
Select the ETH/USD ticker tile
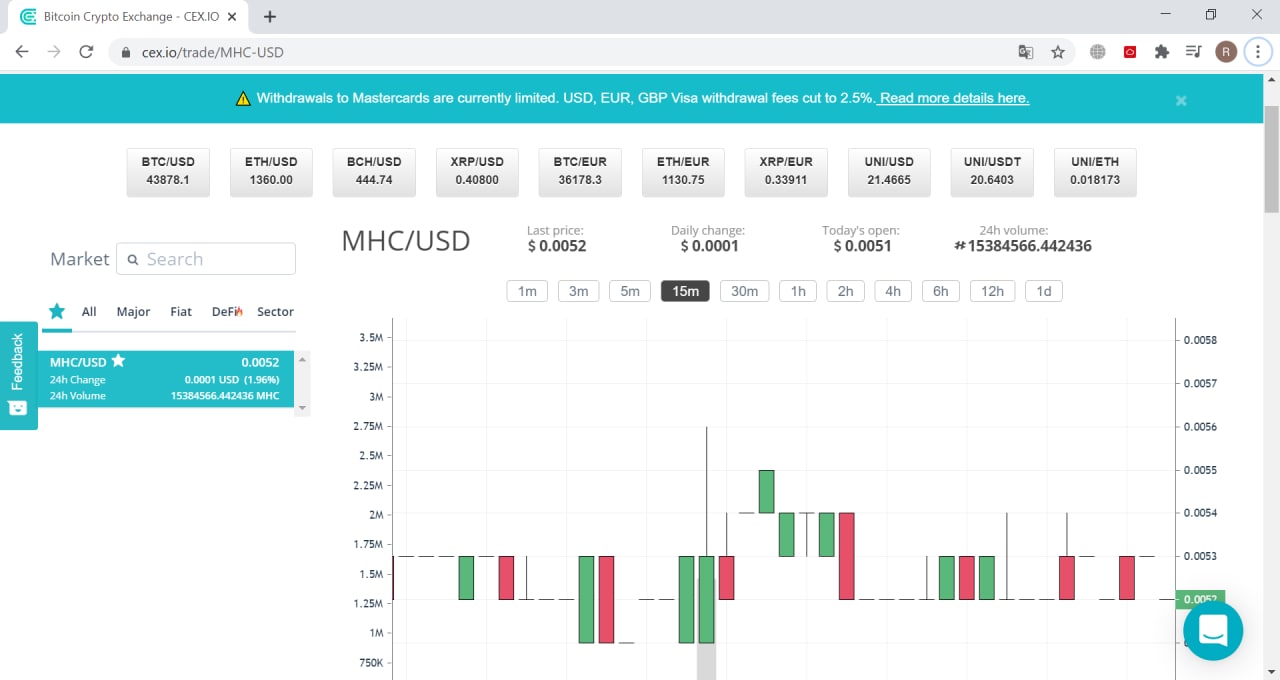[x=271, y=172]
